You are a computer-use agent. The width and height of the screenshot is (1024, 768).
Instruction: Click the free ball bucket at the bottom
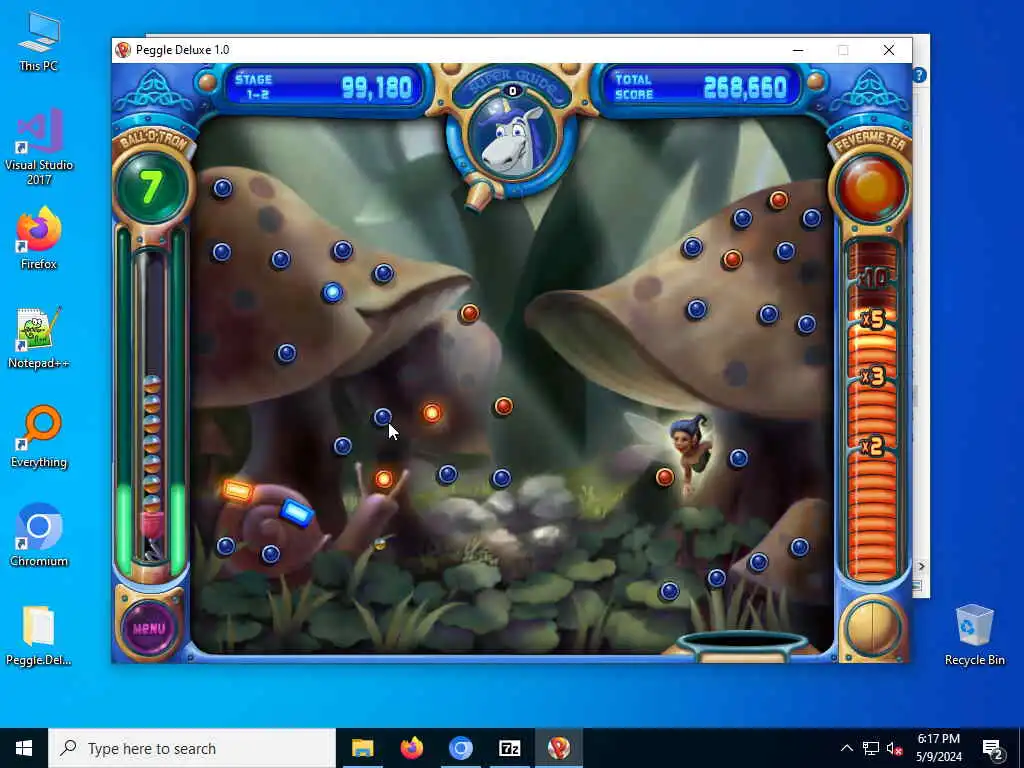coord(741,645)
